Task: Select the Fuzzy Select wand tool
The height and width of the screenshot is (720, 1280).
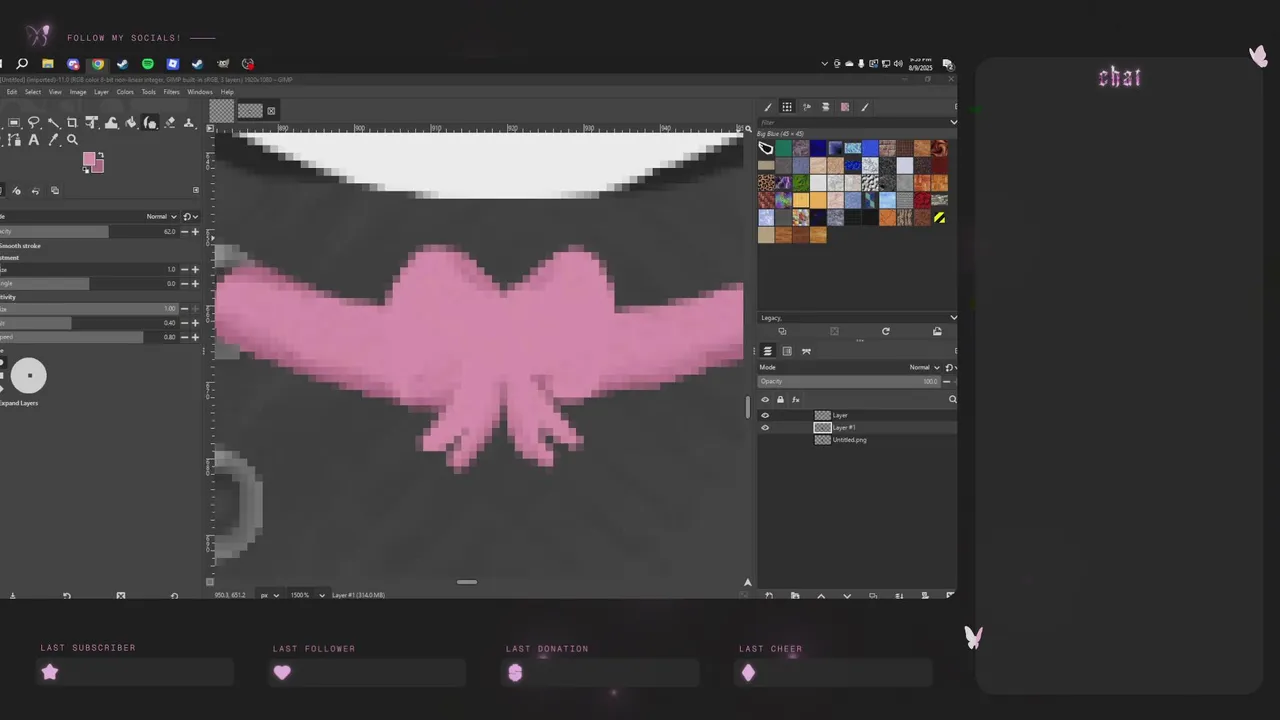Action: pos(53,123)
